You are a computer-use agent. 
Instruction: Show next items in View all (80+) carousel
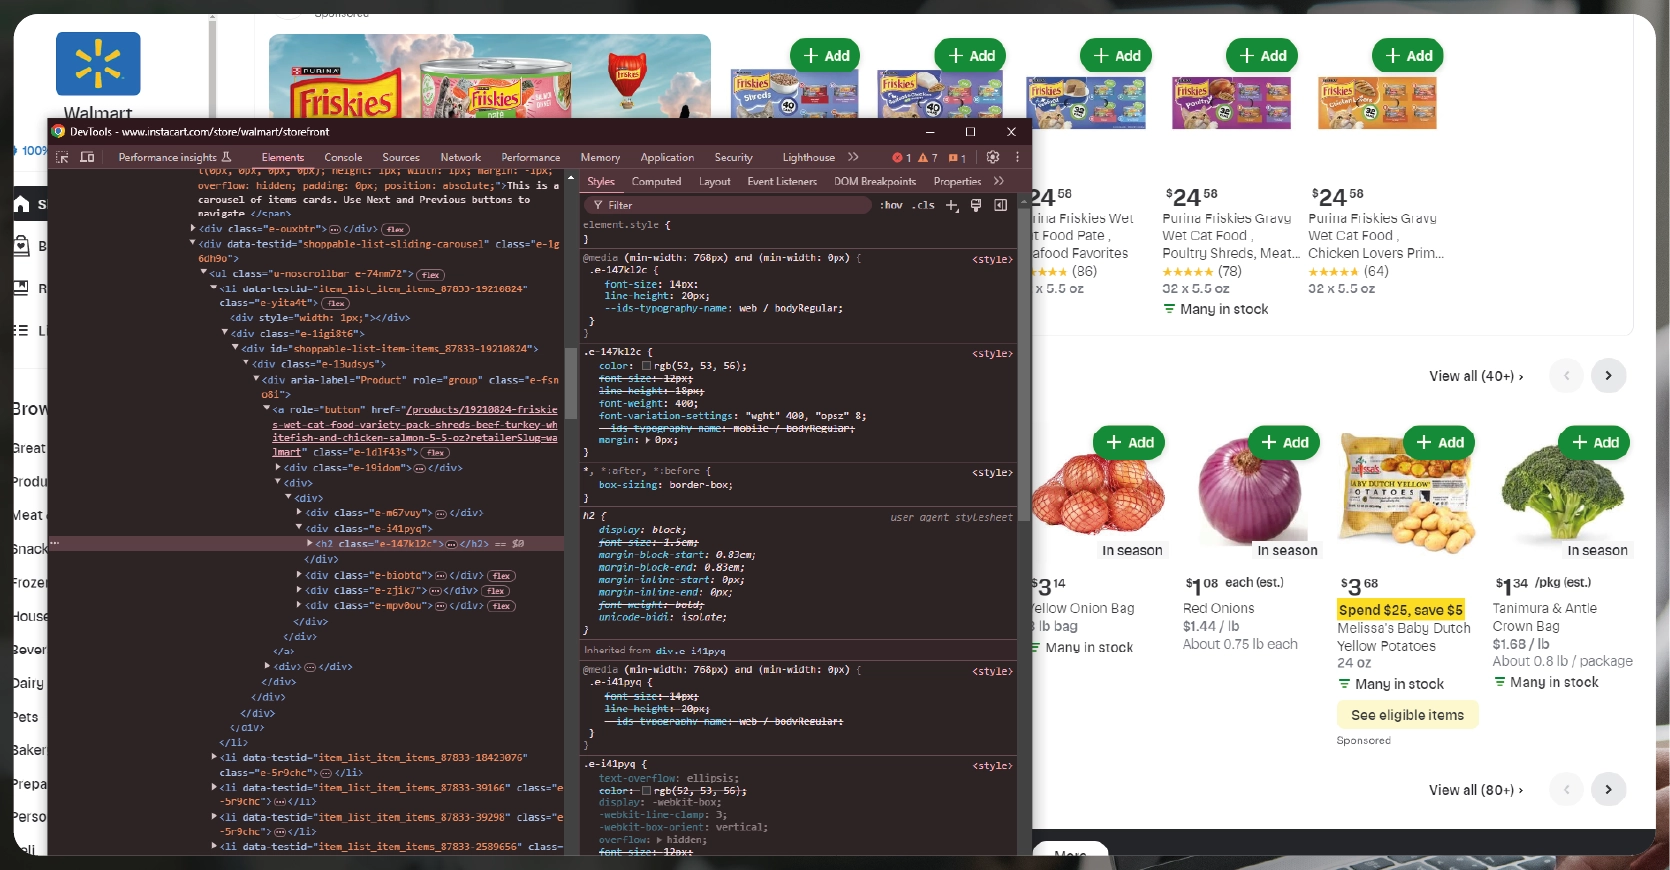pos(1608,789)
